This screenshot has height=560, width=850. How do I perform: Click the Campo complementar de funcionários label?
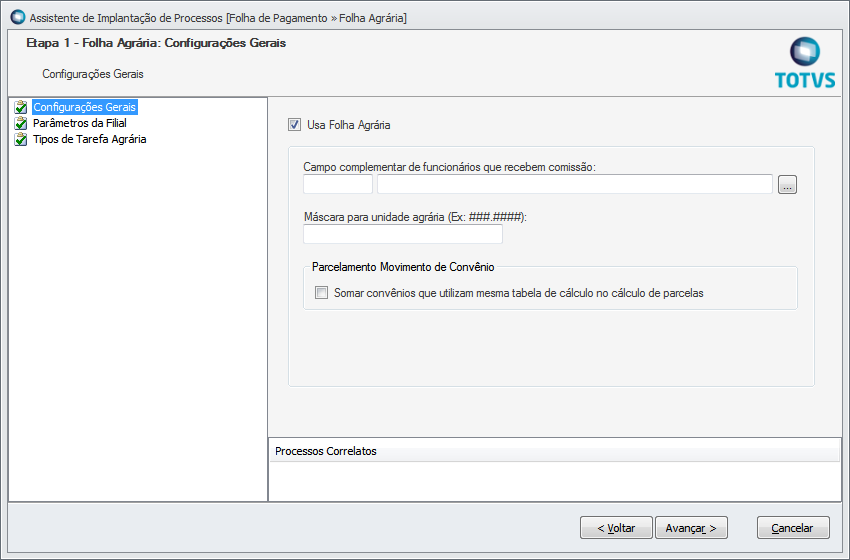point(449,167)
